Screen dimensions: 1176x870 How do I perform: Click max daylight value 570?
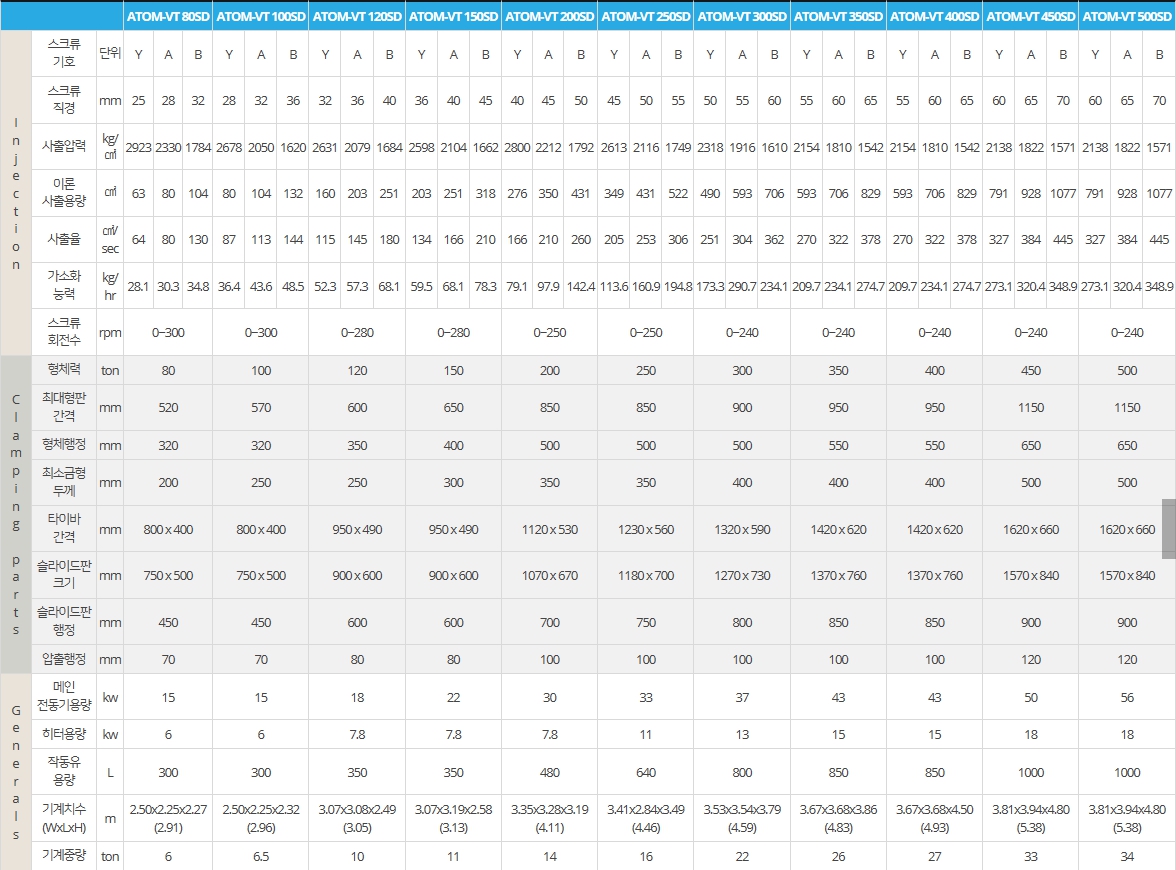(261, 407)
